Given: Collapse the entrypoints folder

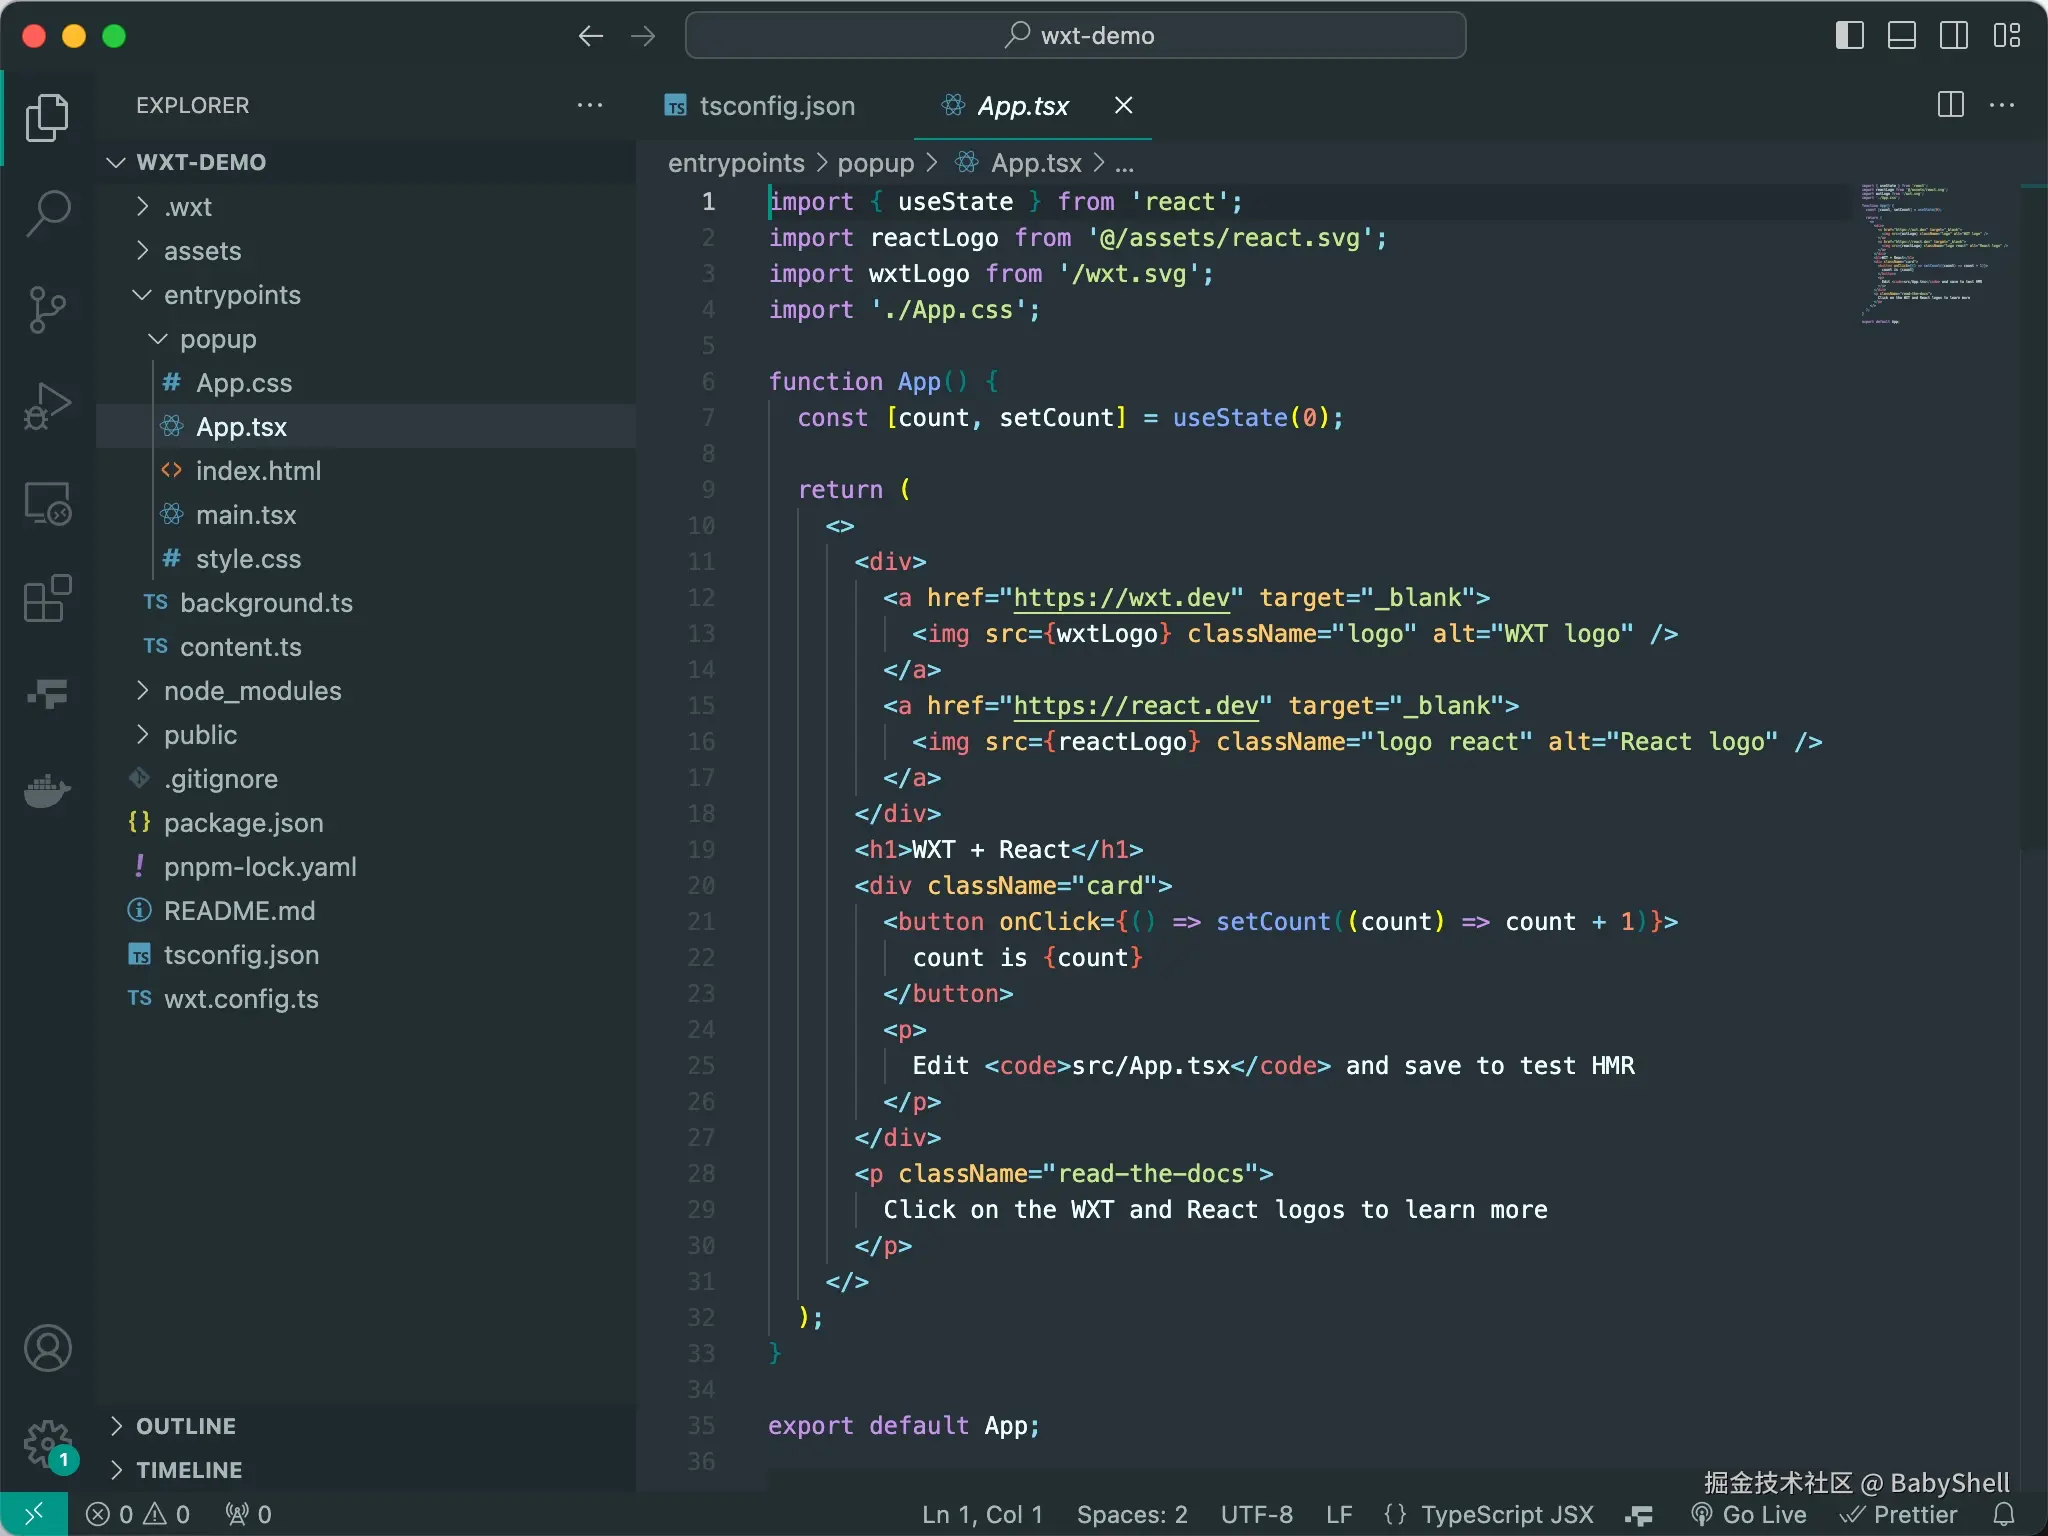Looking at the screenshot, I should (232, 295).
